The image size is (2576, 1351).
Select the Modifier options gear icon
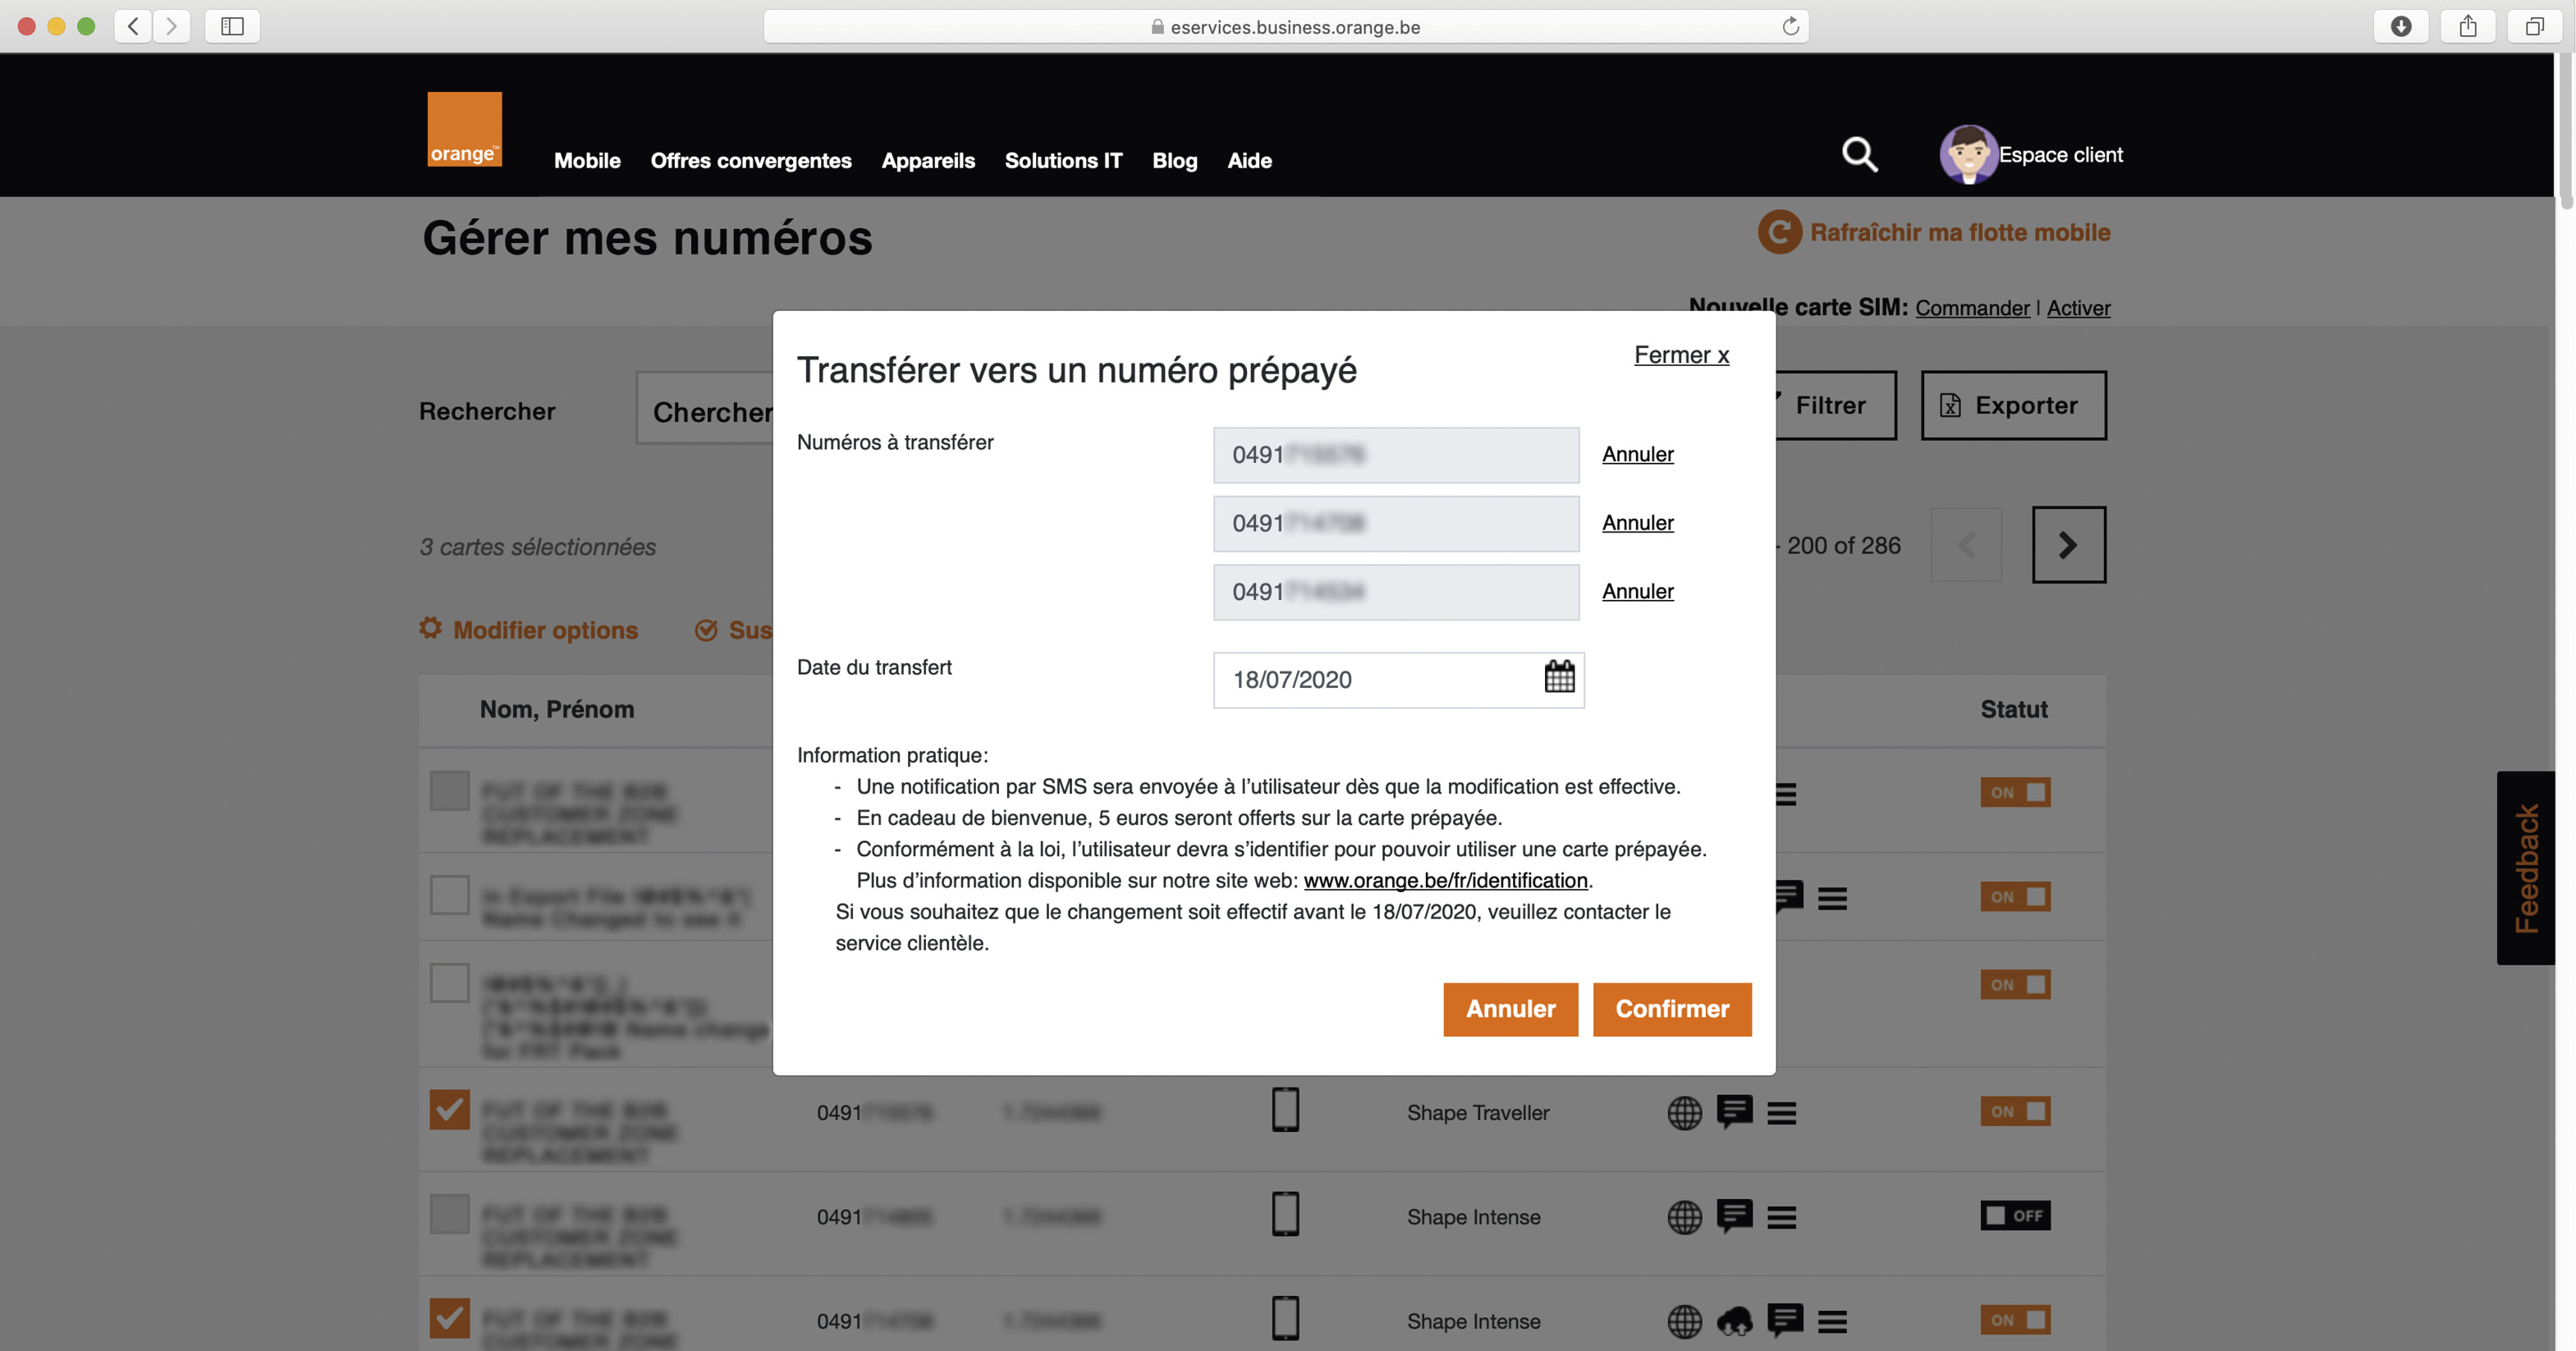[x=431, y=629]
